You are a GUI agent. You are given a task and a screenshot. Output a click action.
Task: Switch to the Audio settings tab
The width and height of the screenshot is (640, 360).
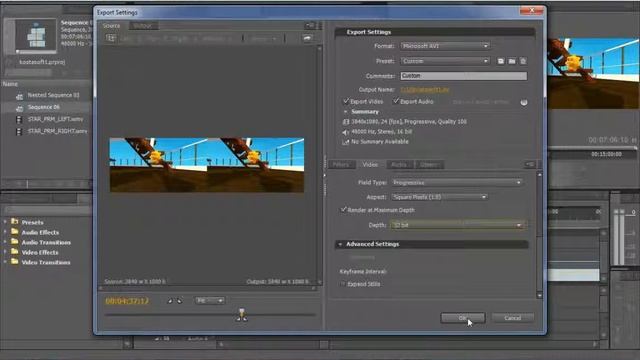(399, 164)
